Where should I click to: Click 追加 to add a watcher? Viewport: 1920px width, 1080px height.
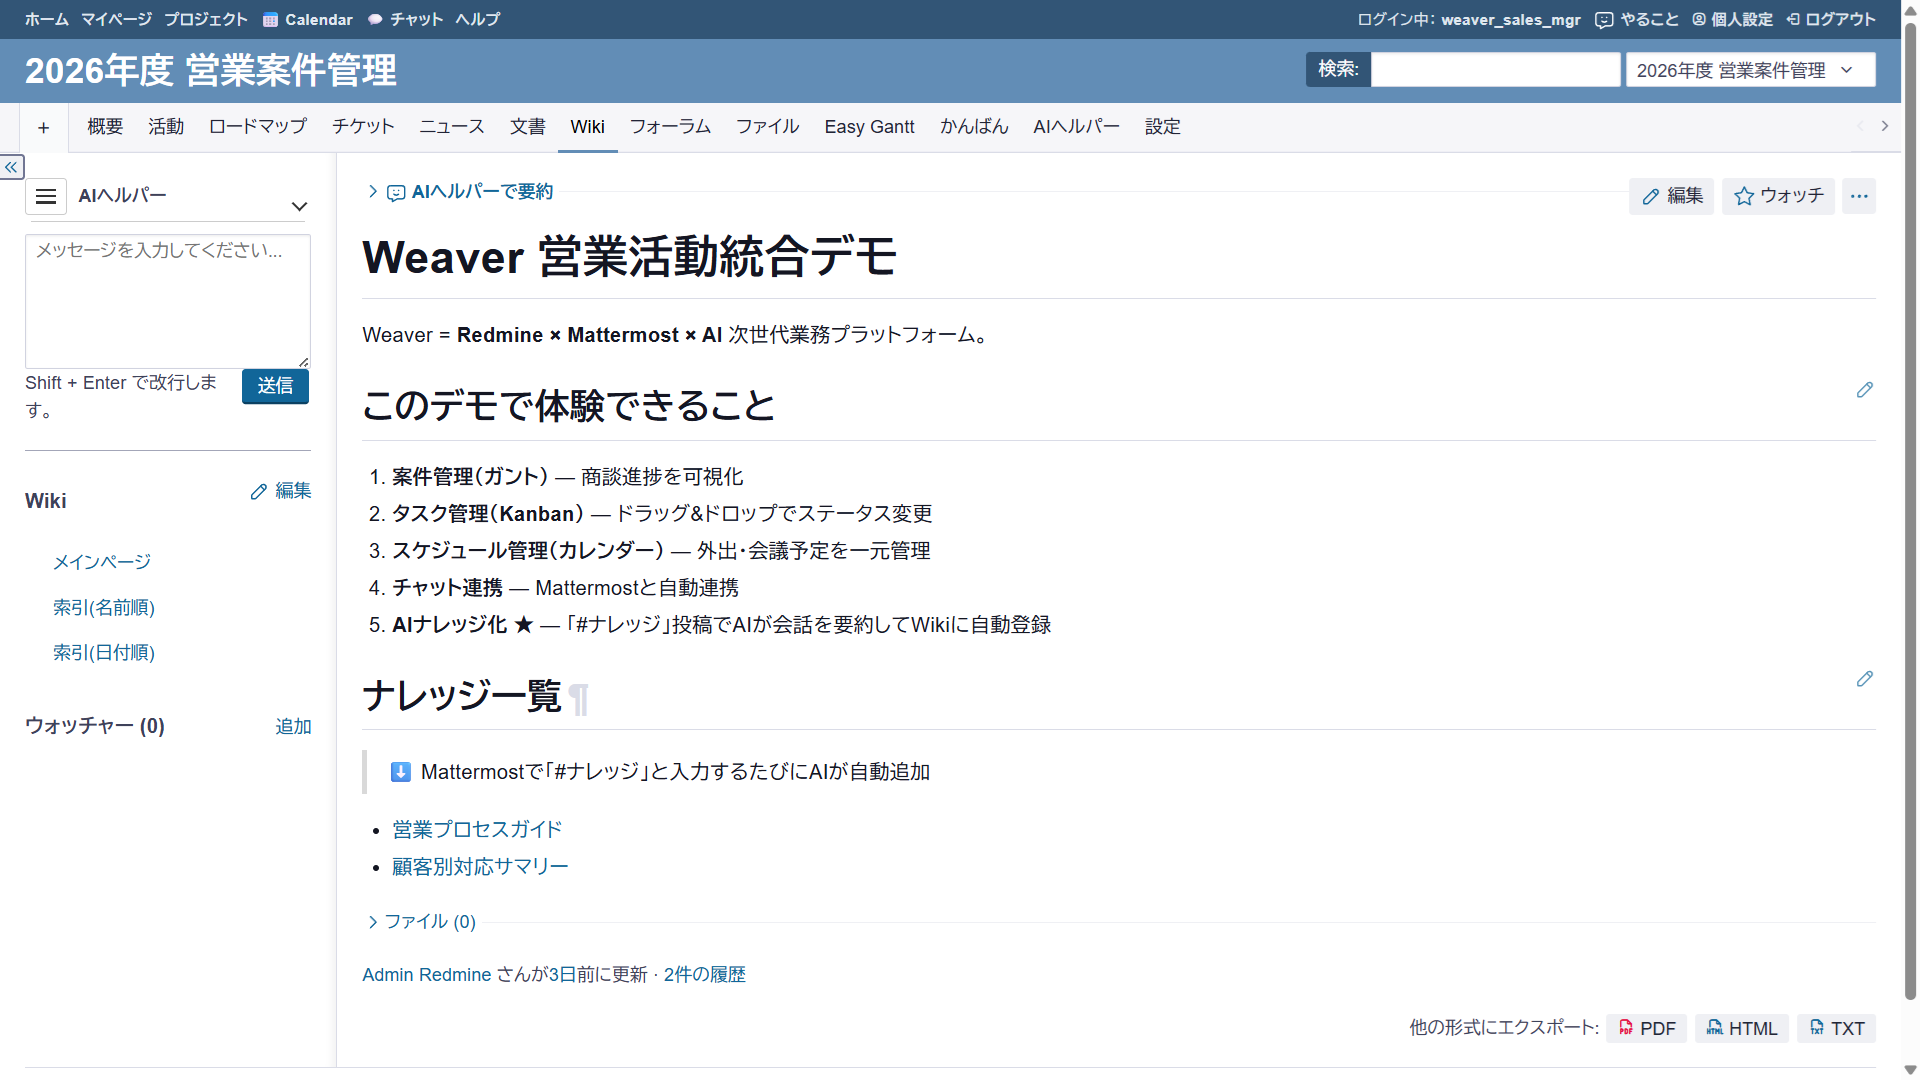[x=293, y=726]
